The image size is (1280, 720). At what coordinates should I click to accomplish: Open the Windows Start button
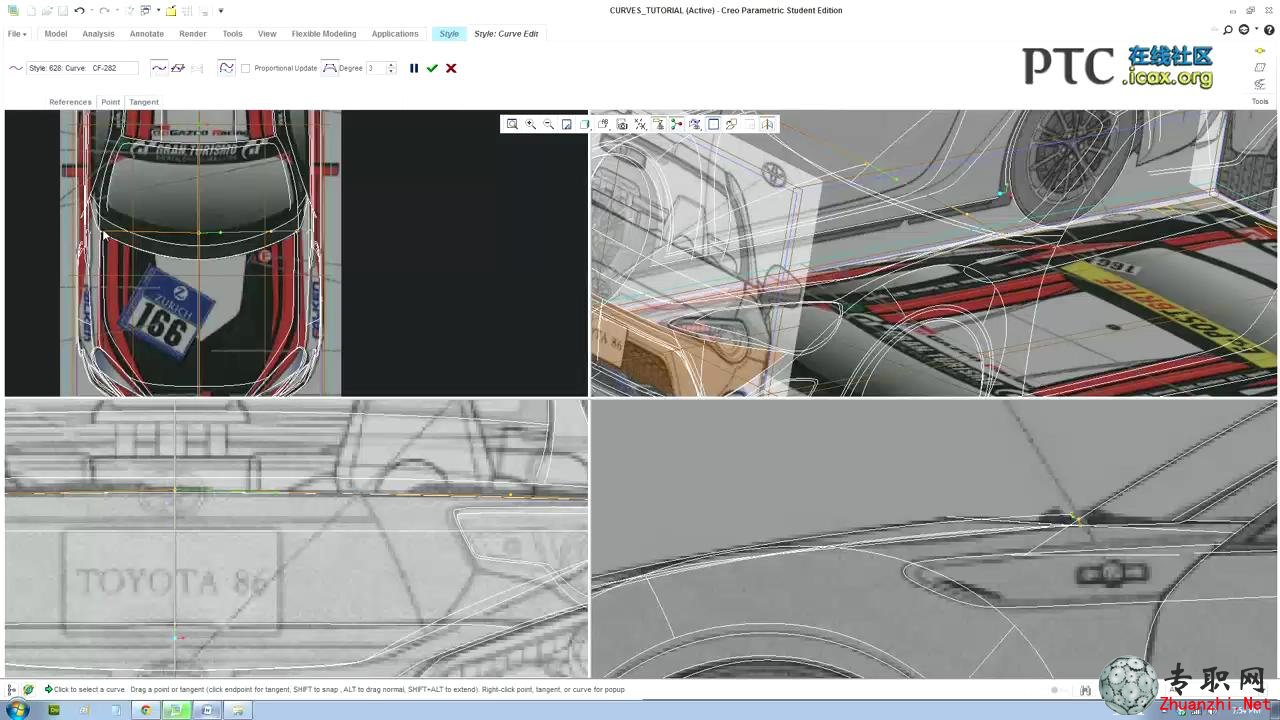[17, 710]
